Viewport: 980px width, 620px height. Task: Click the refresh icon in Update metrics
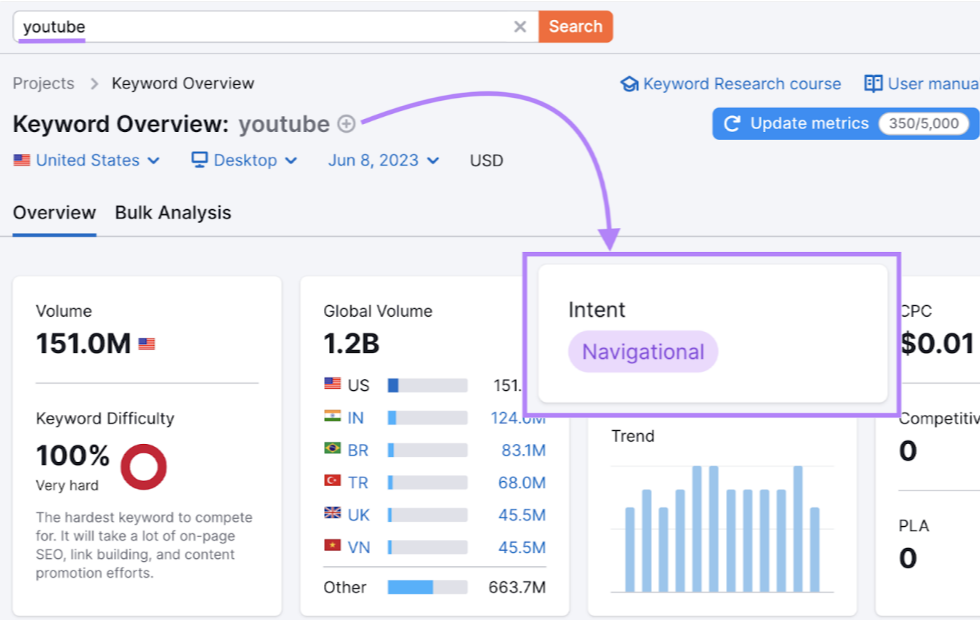coord(732,124)
